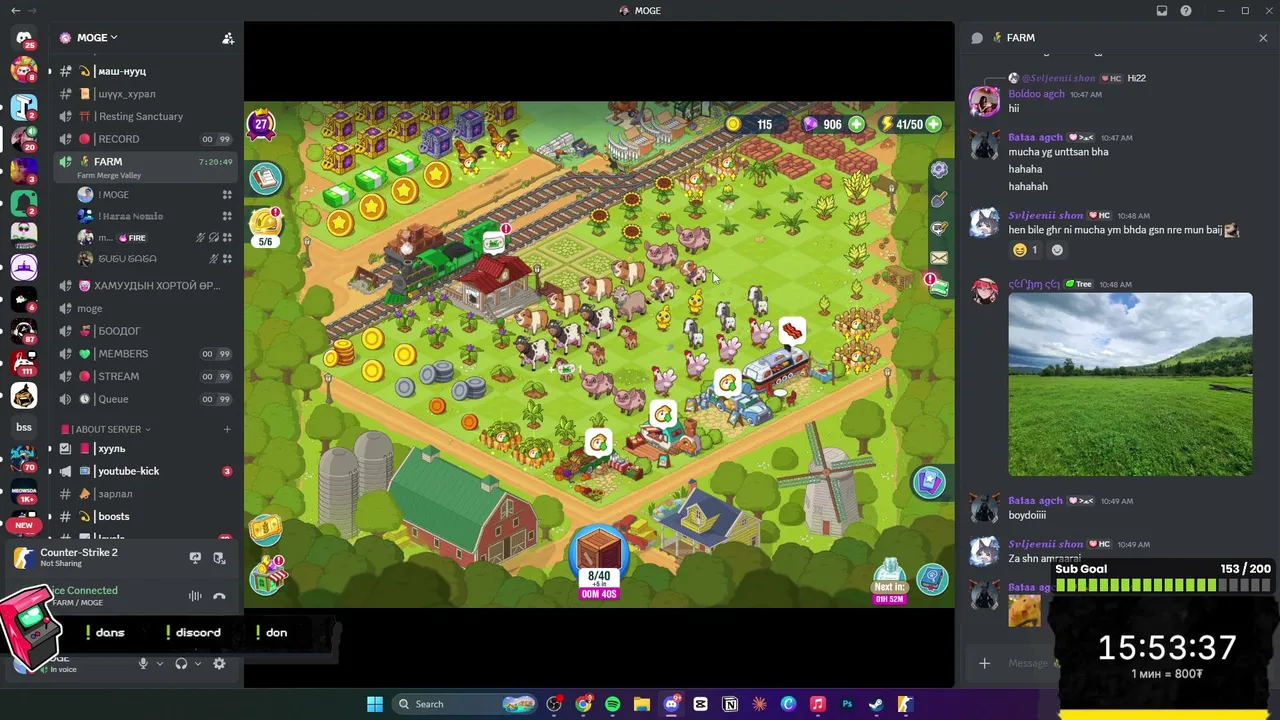
Task: Open the blue book icon at game corner
Action: click(932, 579)
